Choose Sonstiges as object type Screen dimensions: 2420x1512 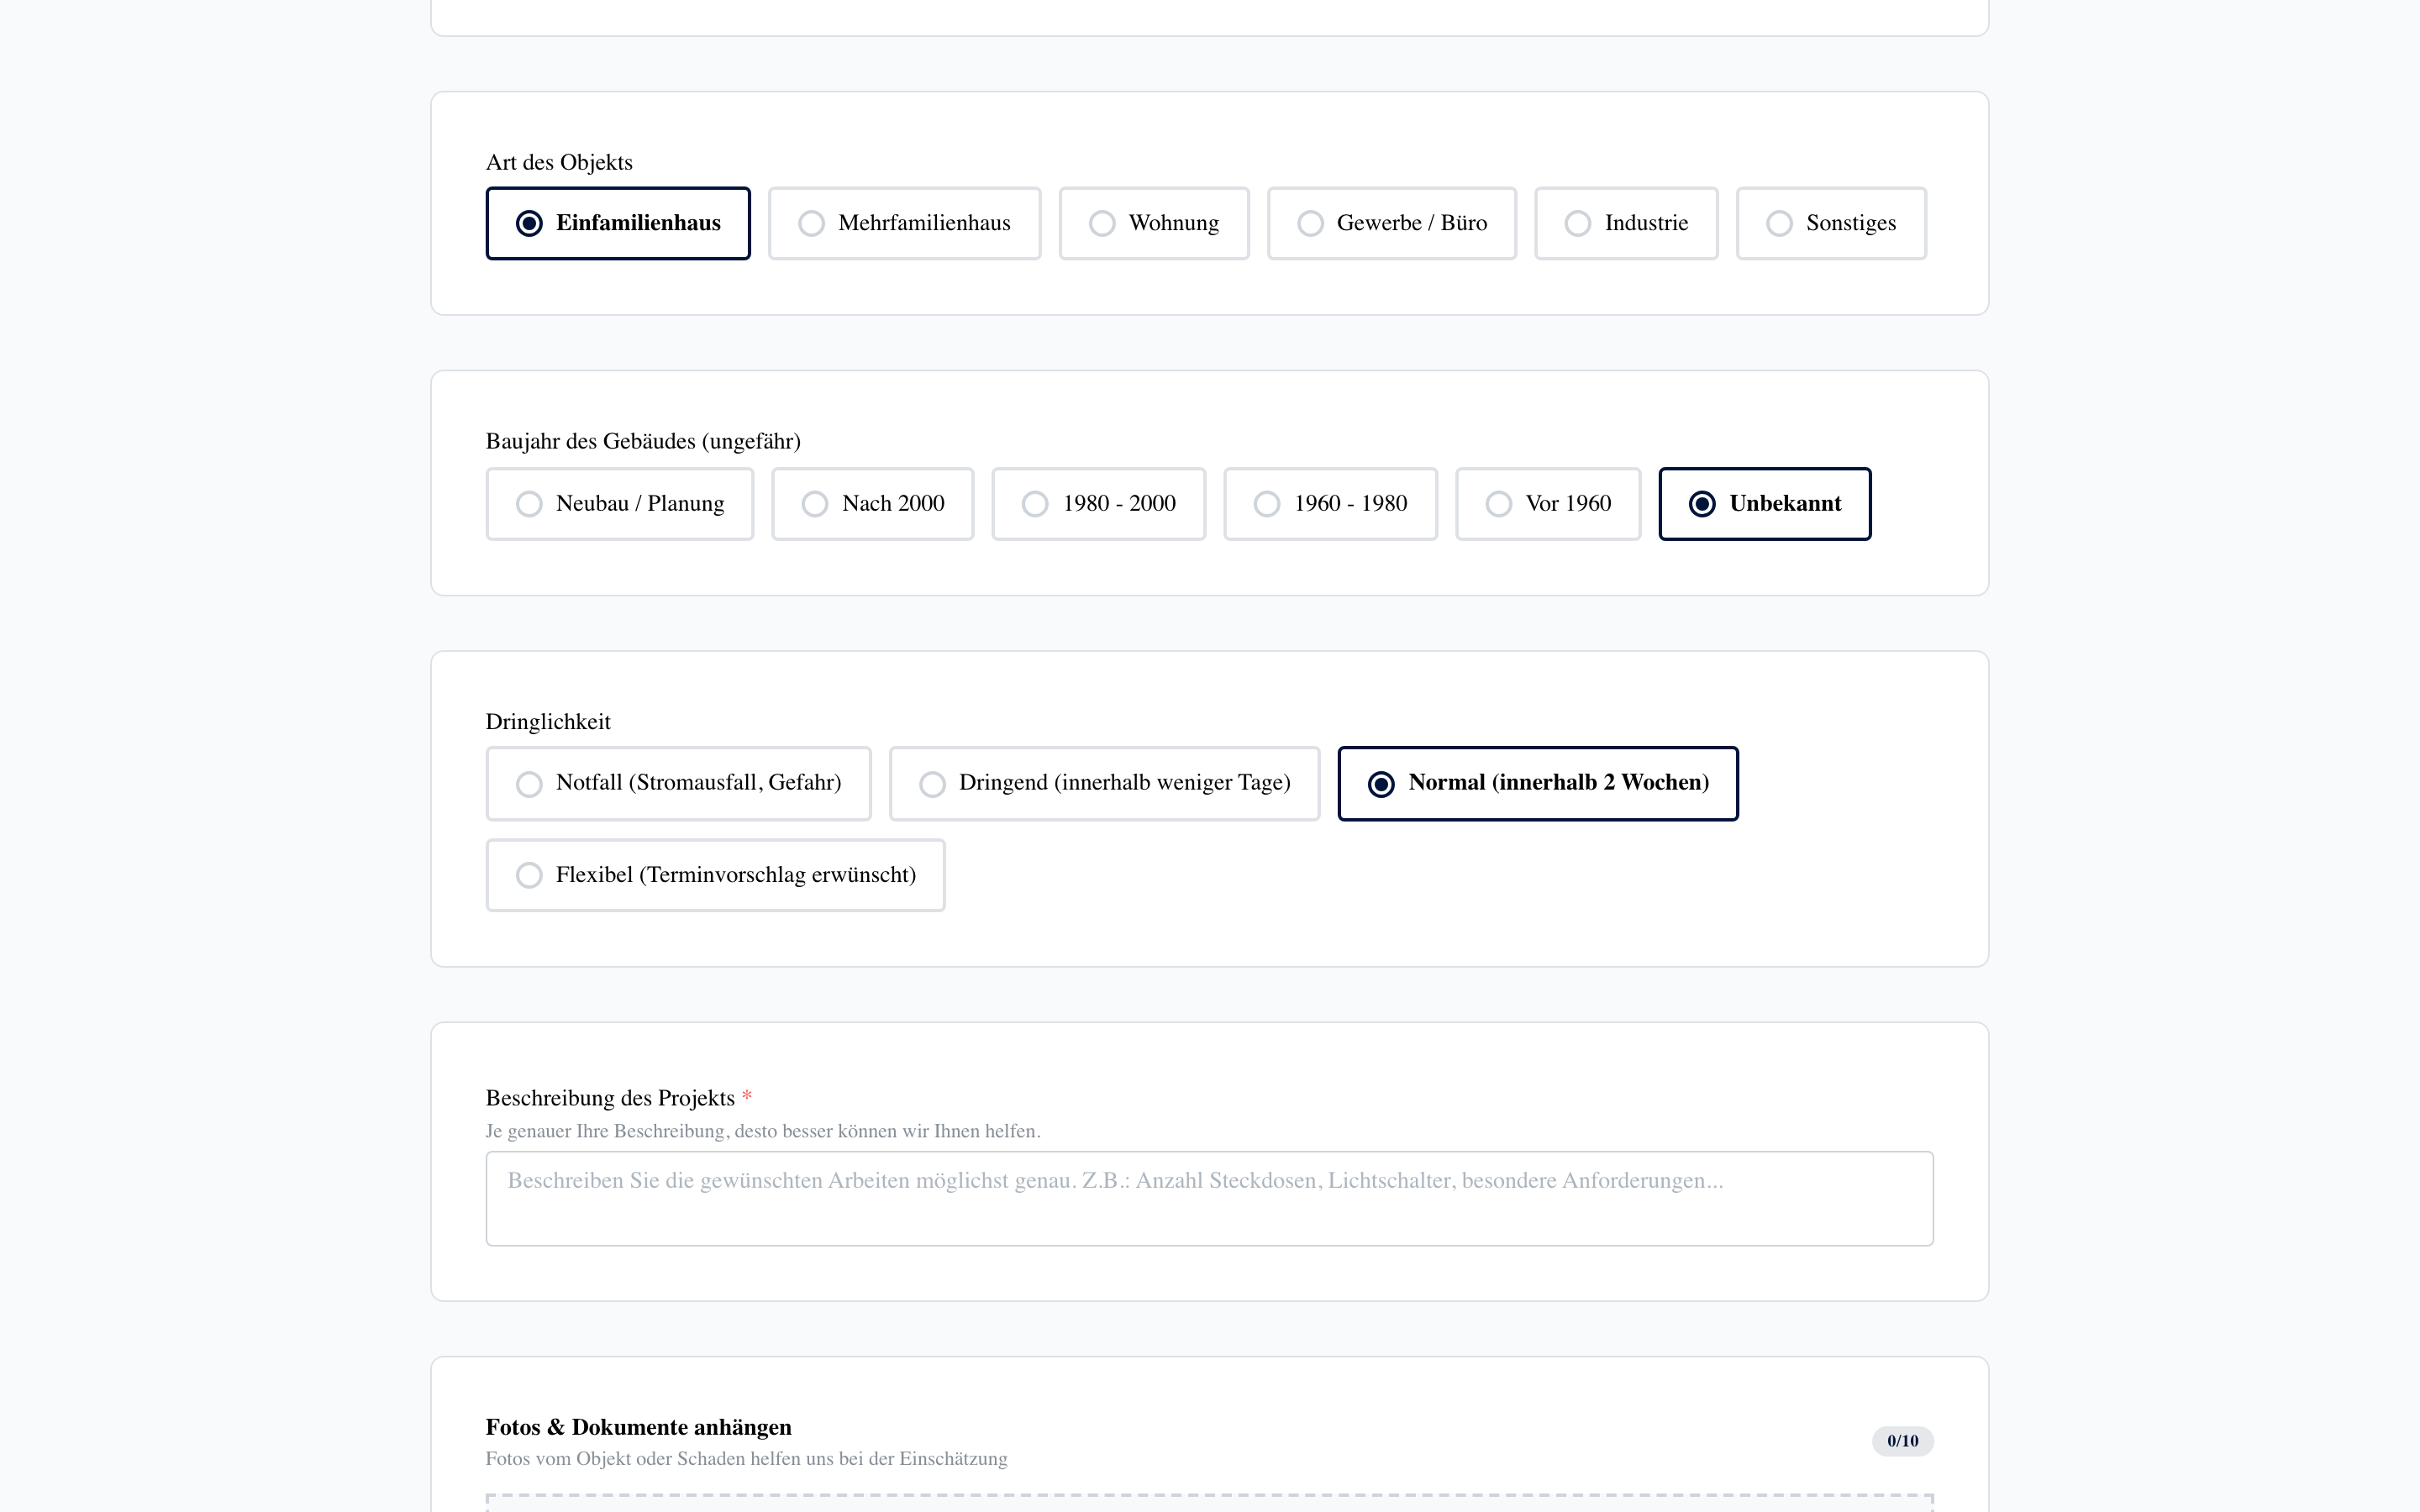[1830, 223]
